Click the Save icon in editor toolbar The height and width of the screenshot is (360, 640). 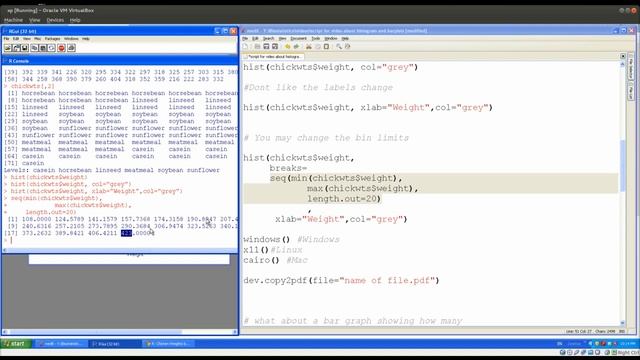266,47
